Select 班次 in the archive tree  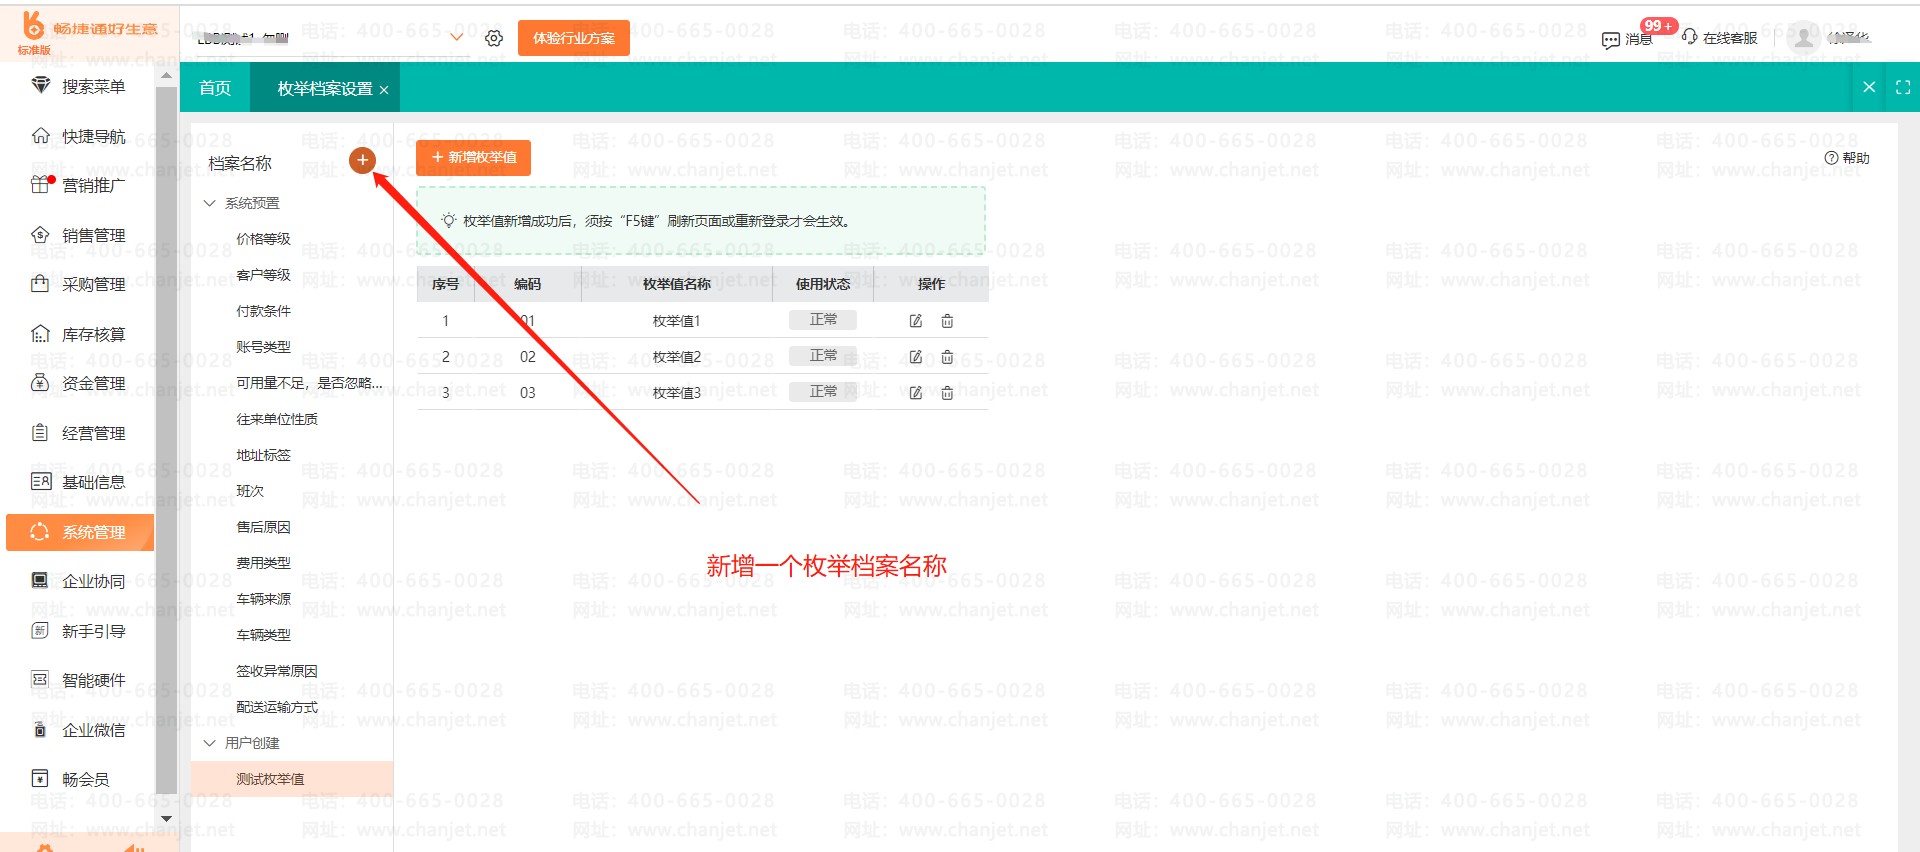coord(250,491)
